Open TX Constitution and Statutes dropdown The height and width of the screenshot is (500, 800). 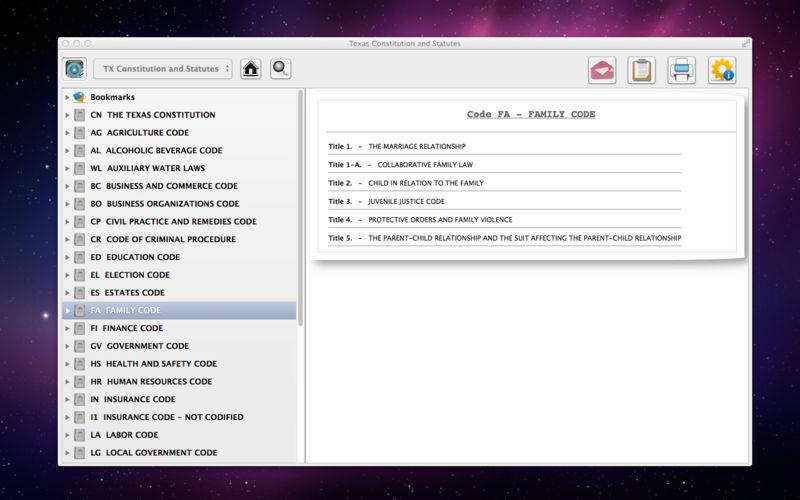click(163, 69)
